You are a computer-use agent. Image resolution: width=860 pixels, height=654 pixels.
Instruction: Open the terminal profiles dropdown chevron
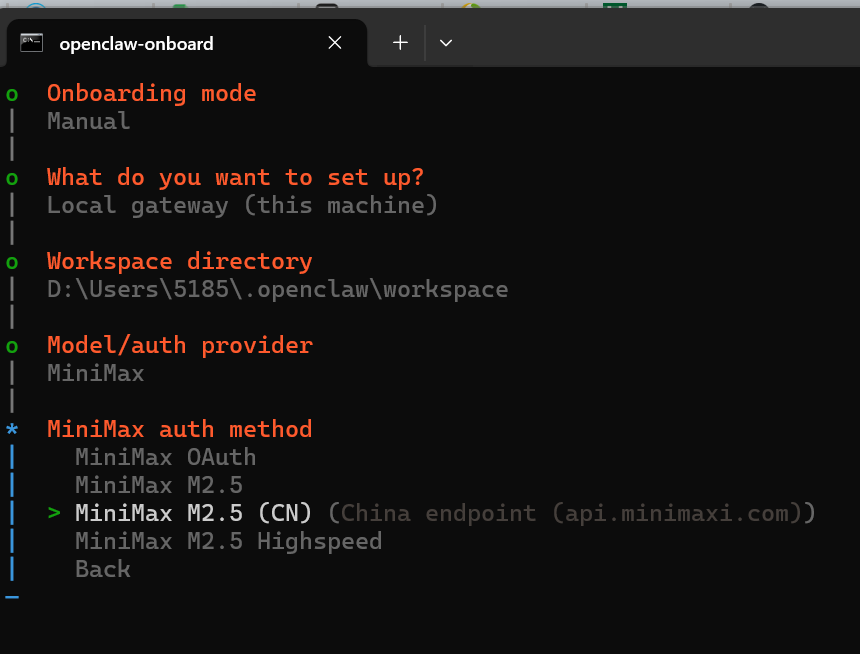(446, 43)
